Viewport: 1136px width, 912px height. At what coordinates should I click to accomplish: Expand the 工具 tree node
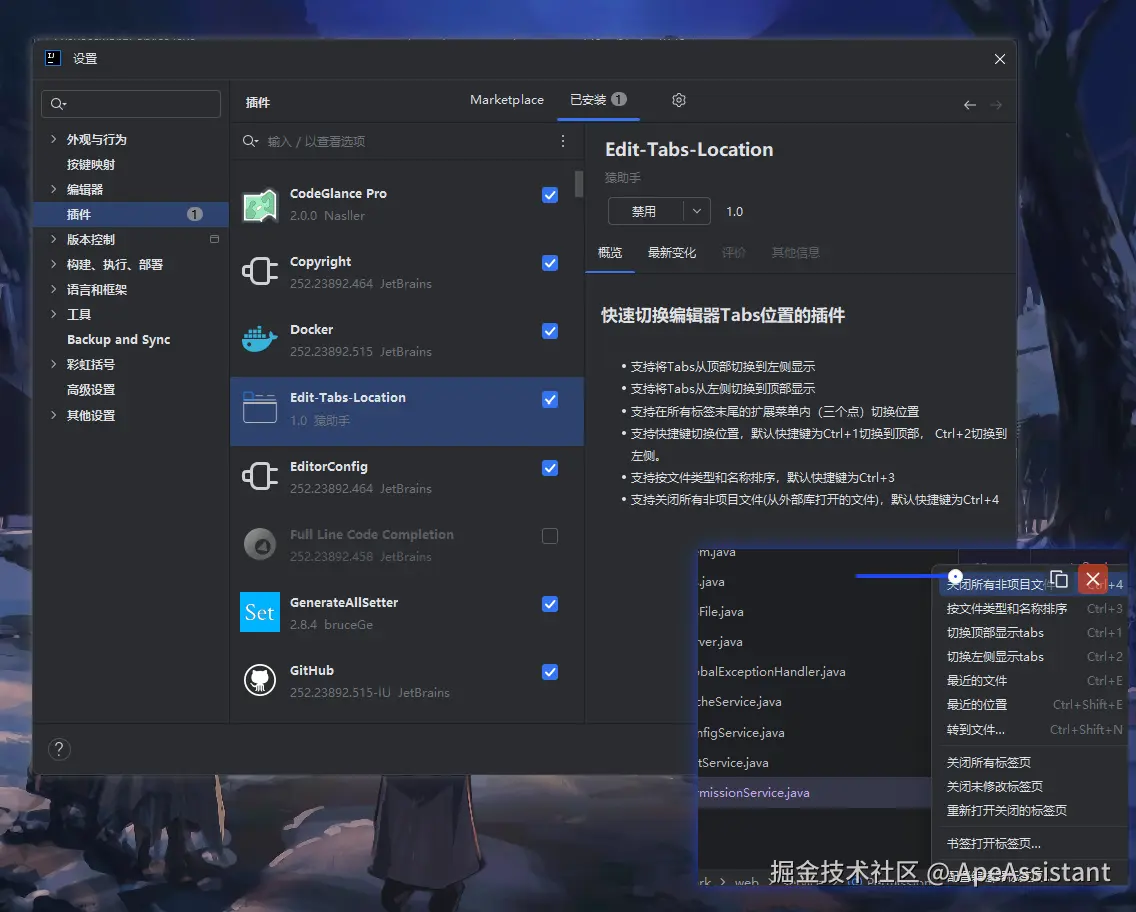point(54,314)
